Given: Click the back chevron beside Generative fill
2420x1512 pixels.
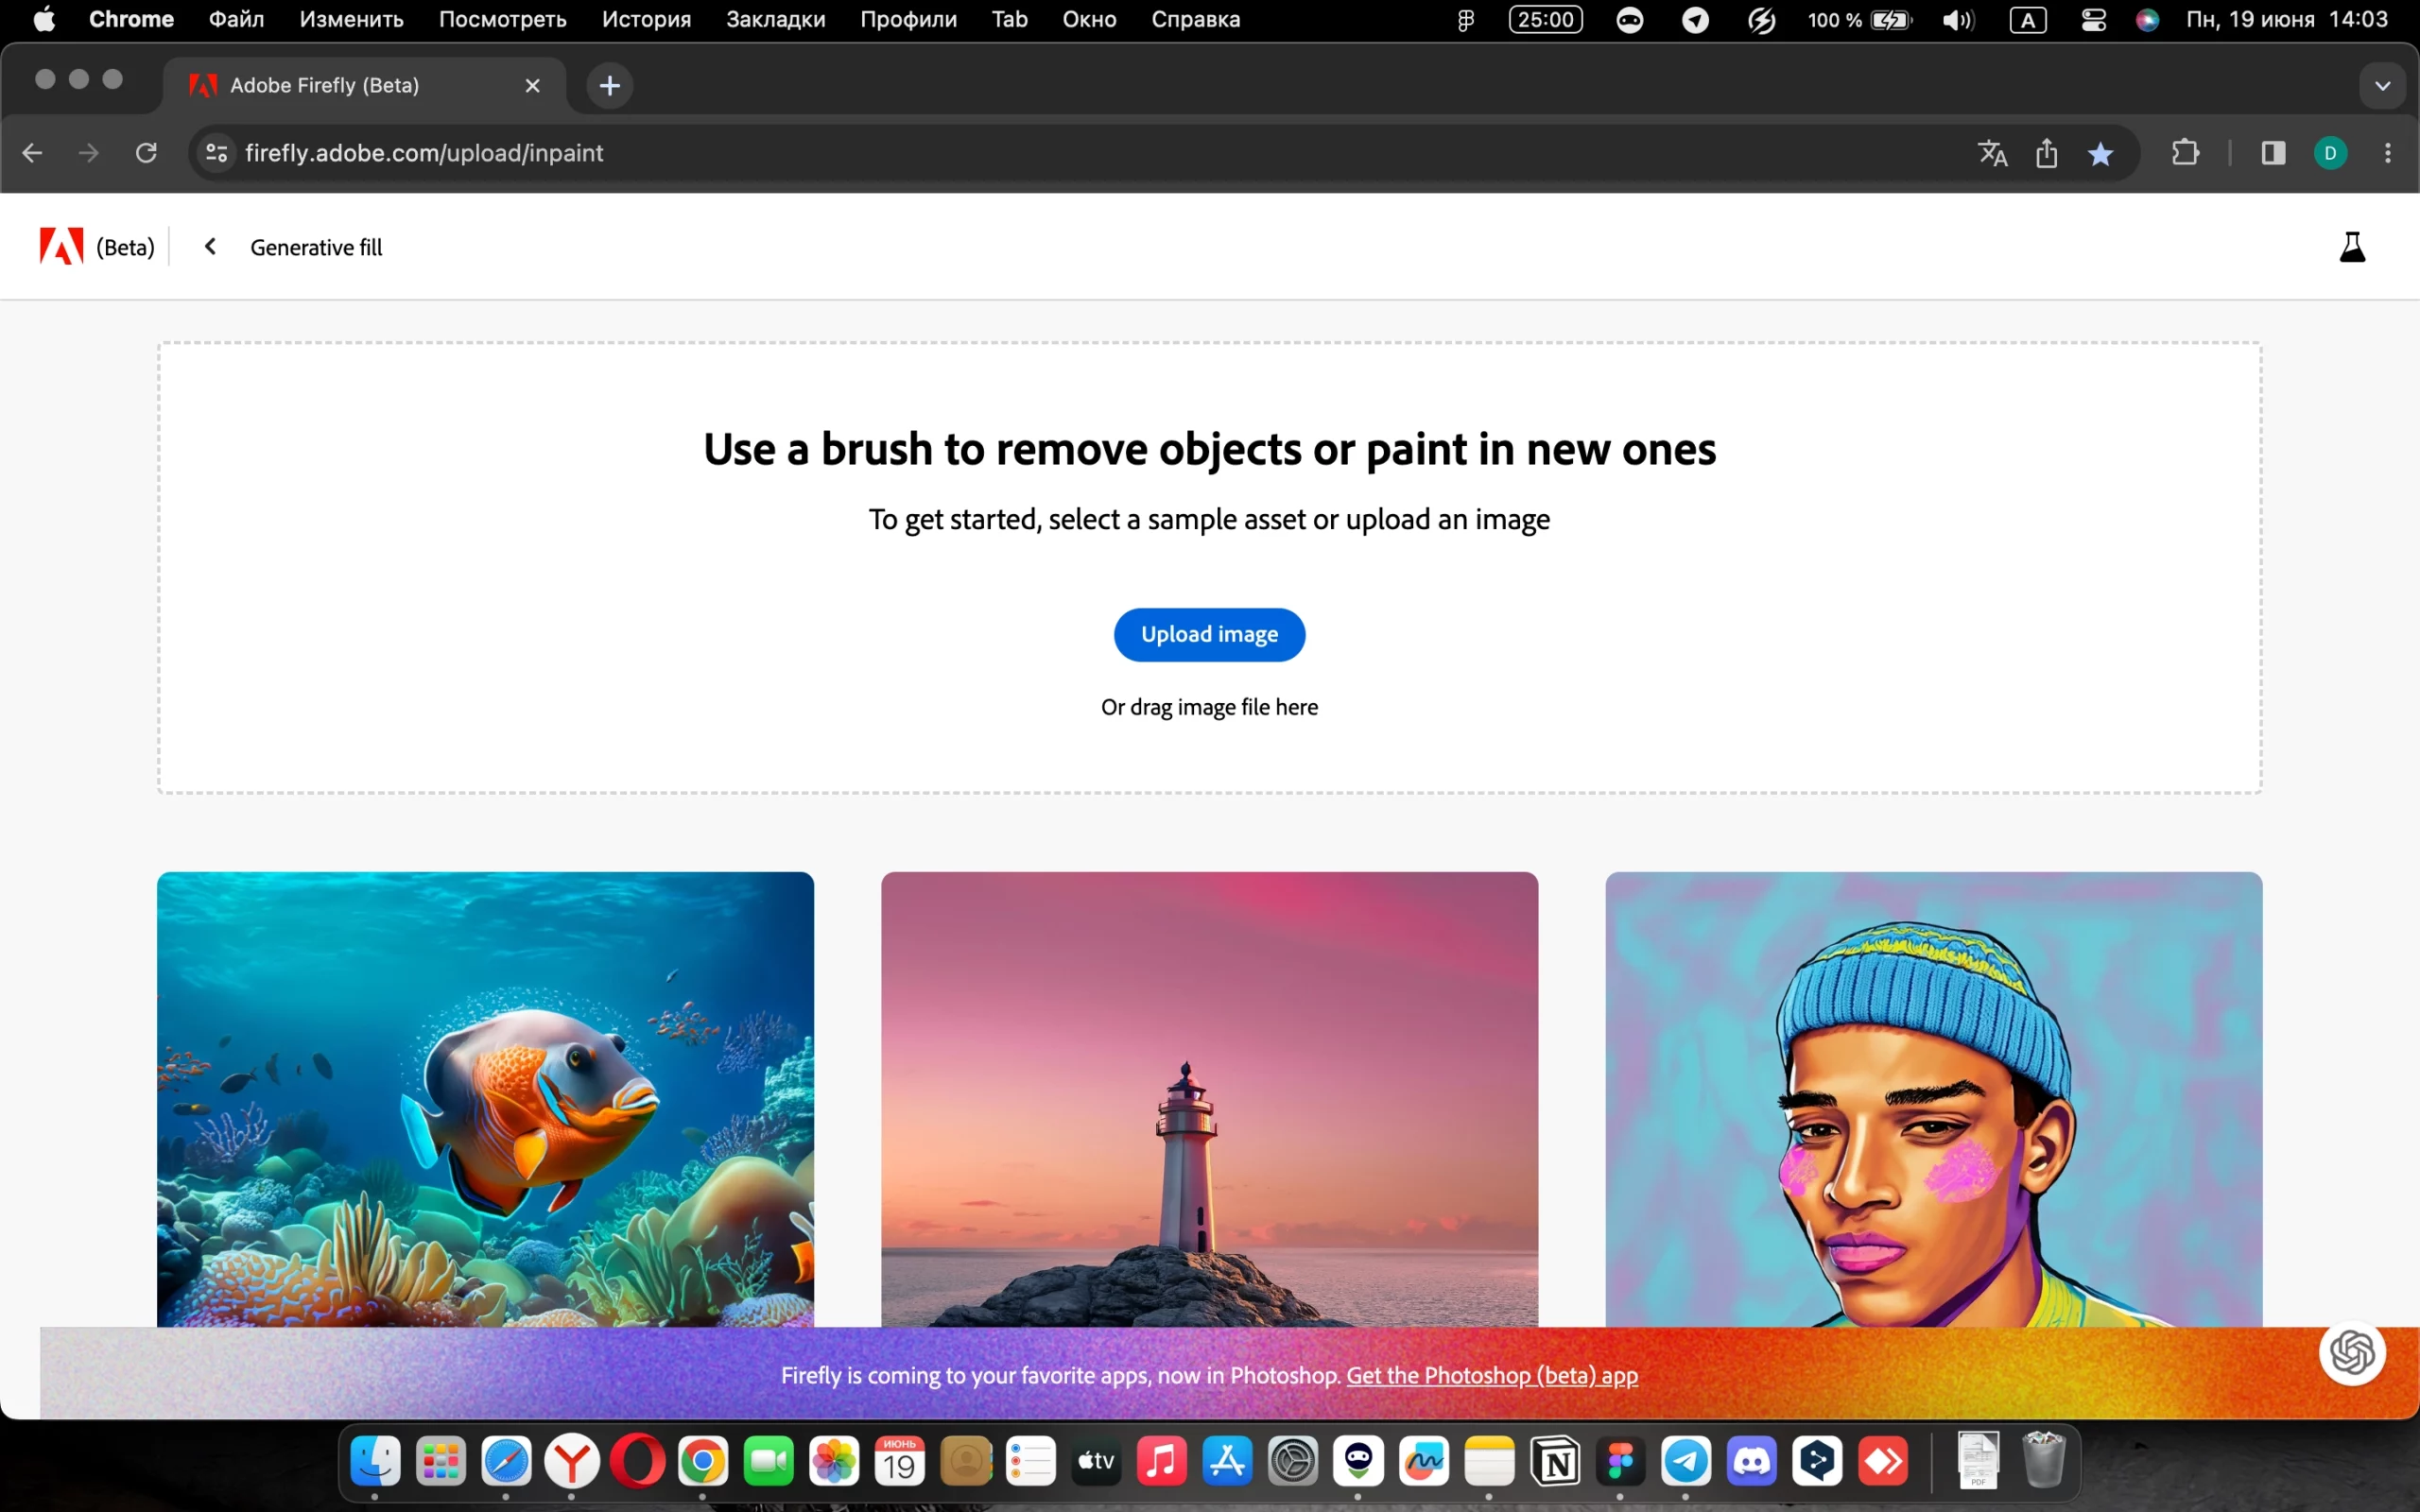Looking at the screenshot, I should [210, 246].
